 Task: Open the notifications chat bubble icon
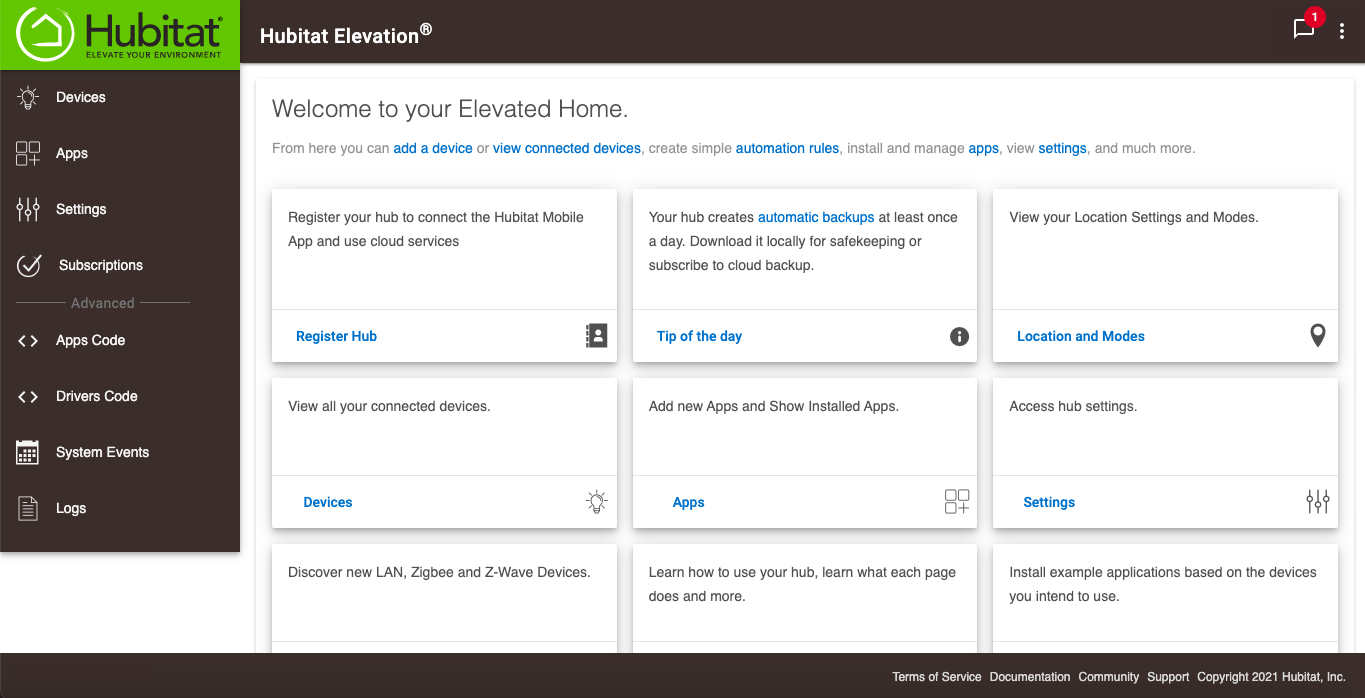(1304, 29)
